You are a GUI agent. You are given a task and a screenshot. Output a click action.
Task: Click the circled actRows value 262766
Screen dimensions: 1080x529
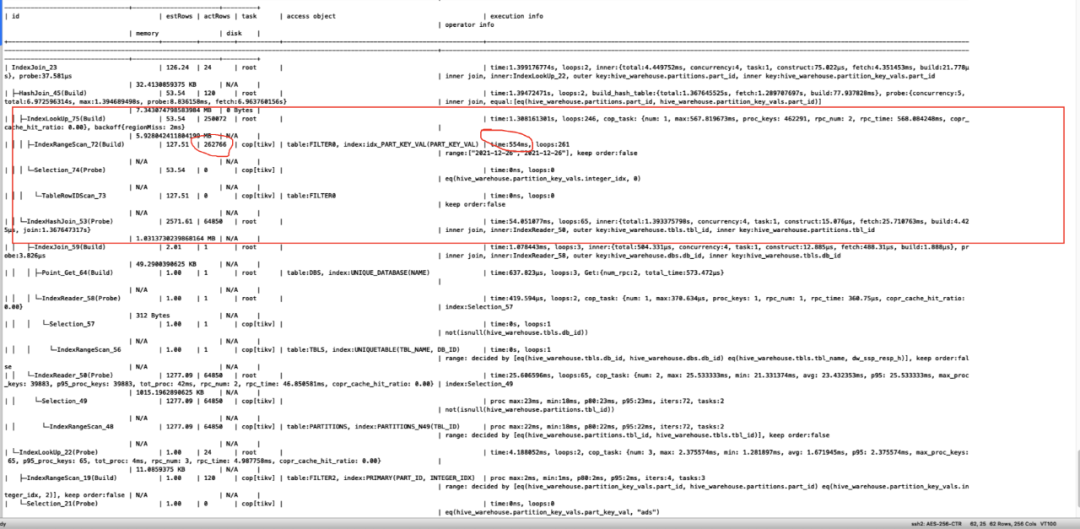217,144
